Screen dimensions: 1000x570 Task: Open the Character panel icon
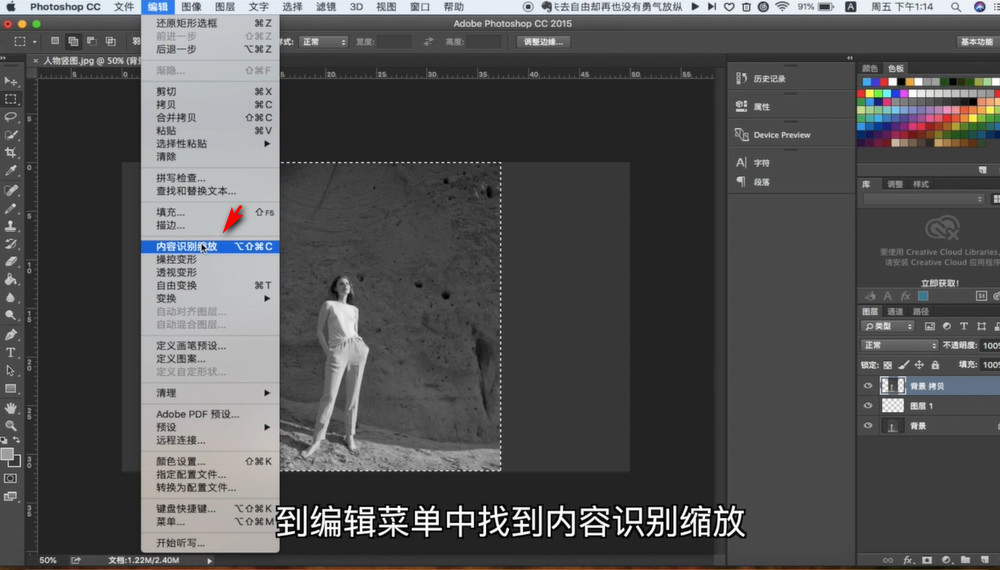point(741,163)
